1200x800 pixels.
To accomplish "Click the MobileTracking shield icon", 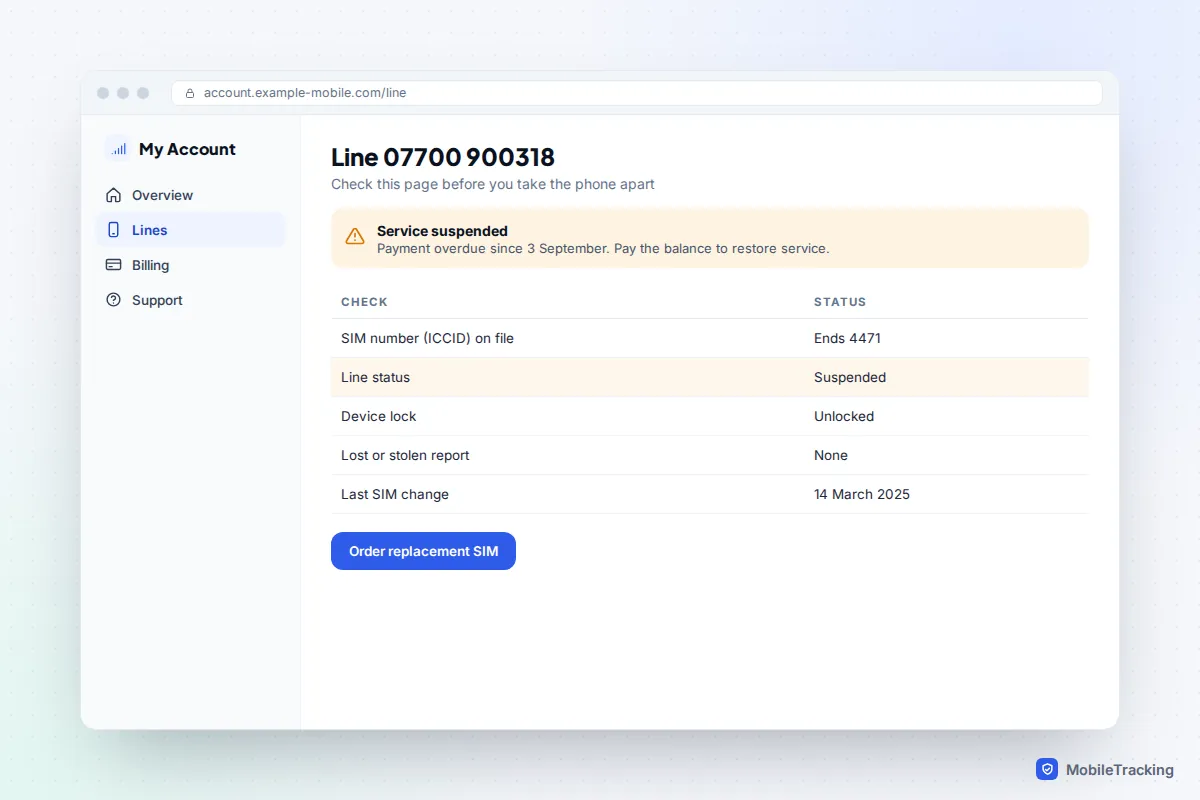I will [1047, 769].
